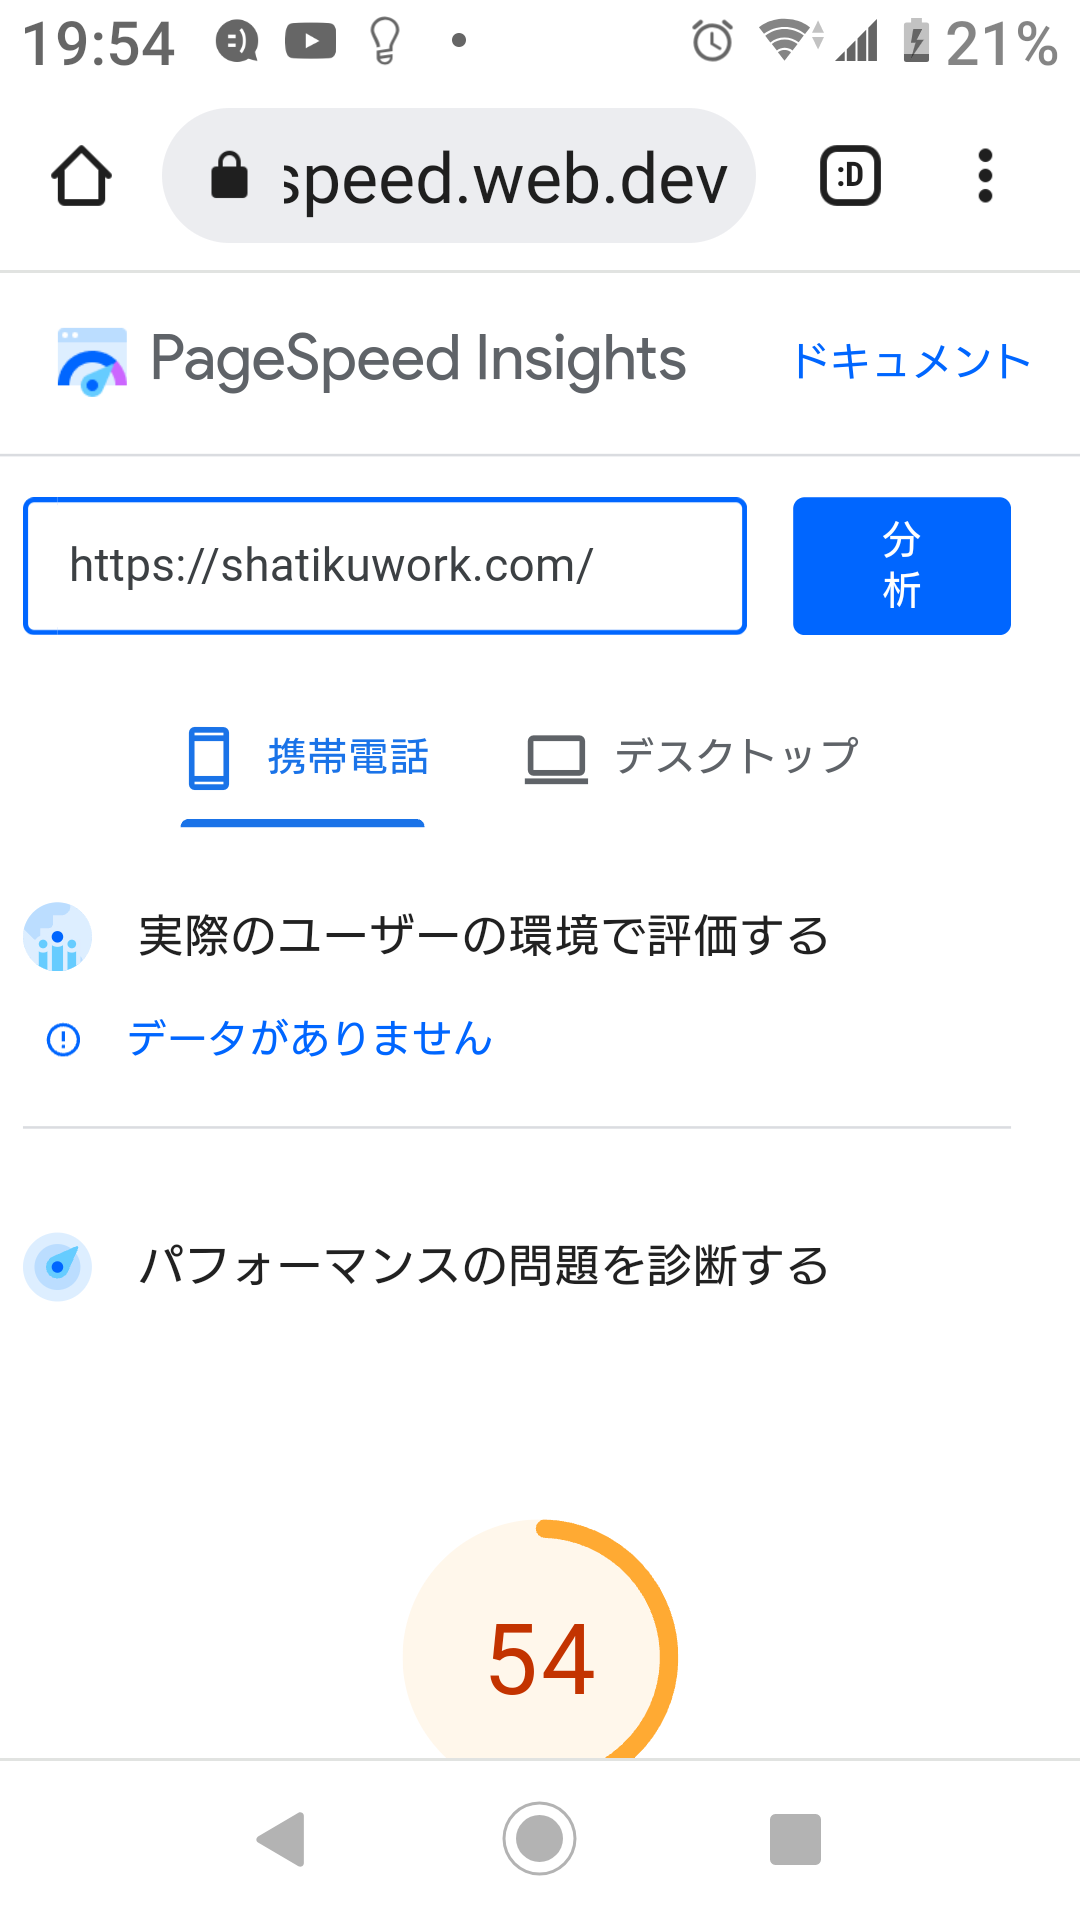The width and height of the screenshot is (1080, 1920).
Task: Tap the lock icon in address bar
Action: 229,175
